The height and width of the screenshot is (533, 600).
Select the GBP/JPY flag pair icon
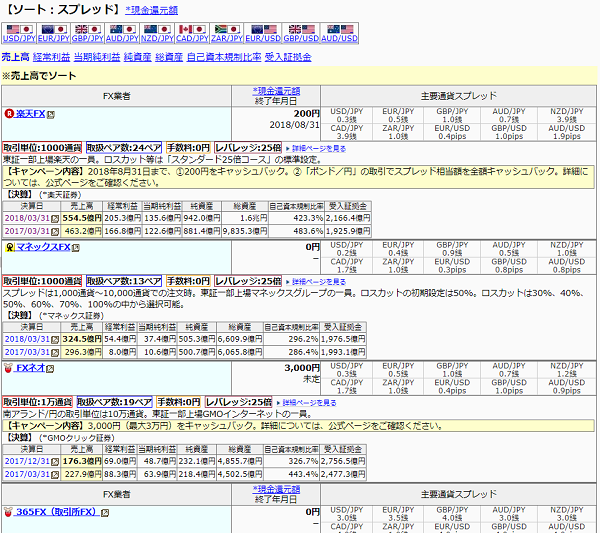click(x=88, y=29)
